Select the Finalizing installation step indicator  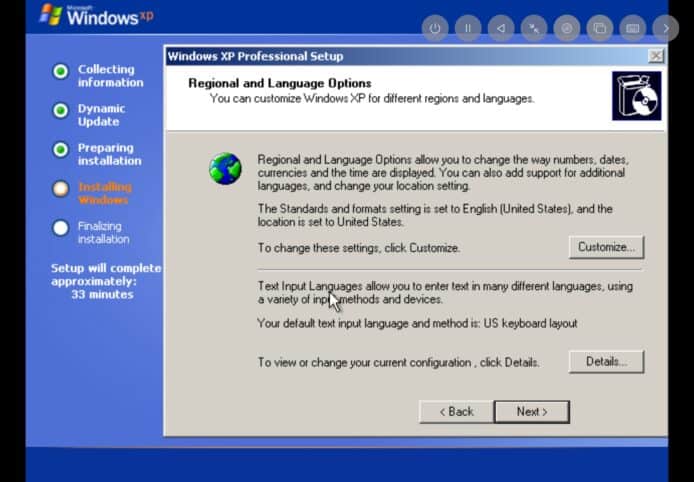click(61, 227)
